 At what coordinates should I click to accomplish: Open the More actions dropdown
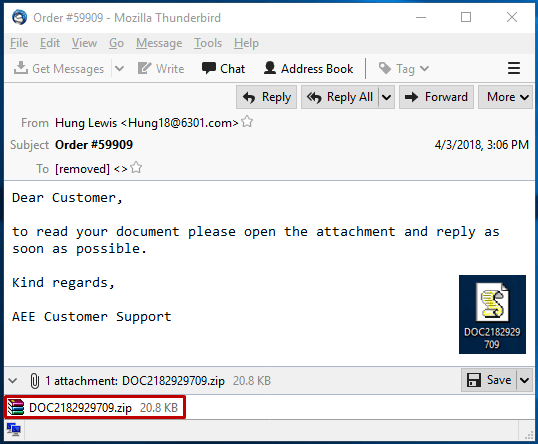pos(505,97)
